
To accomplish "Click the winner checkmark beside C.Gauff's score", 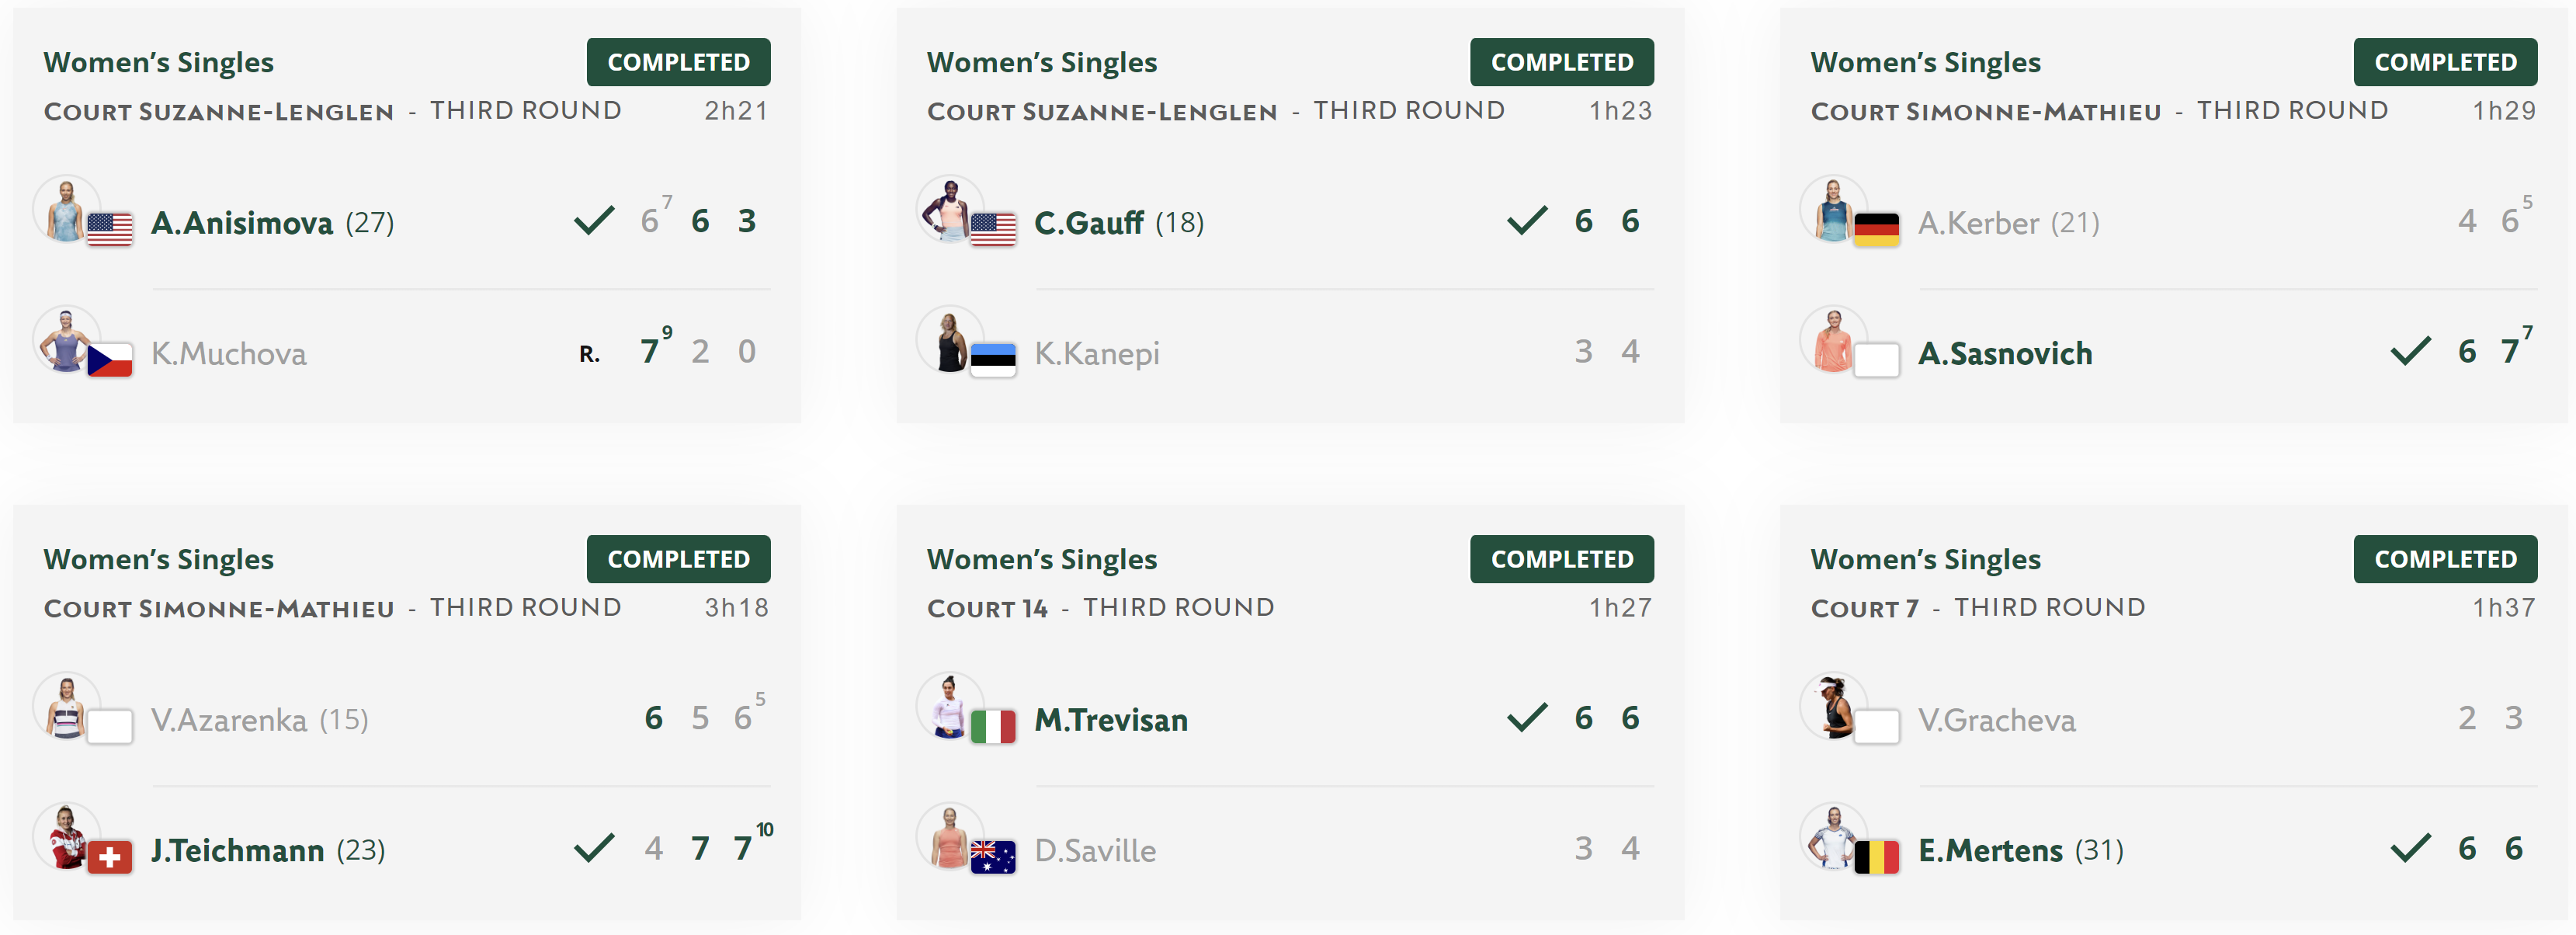I will 1527,220.
